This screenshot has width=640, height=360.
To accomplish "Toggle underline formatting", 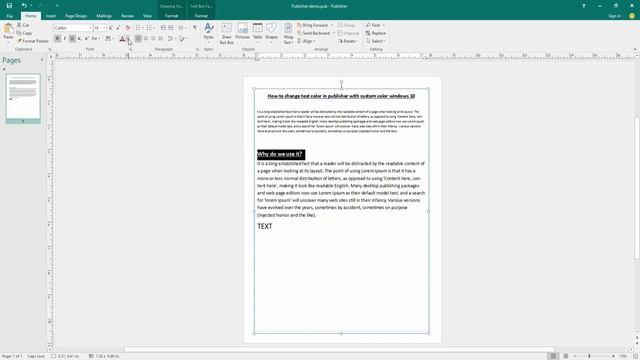I will click(72, 38).
